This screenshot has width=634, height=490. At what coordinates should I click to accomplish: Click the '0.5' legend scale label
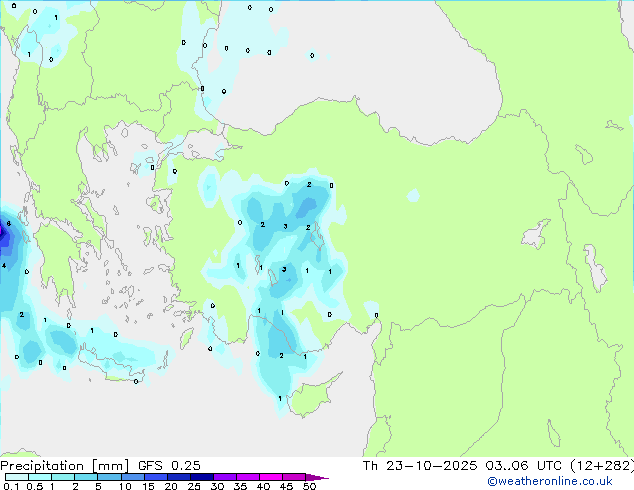[34, 486]
